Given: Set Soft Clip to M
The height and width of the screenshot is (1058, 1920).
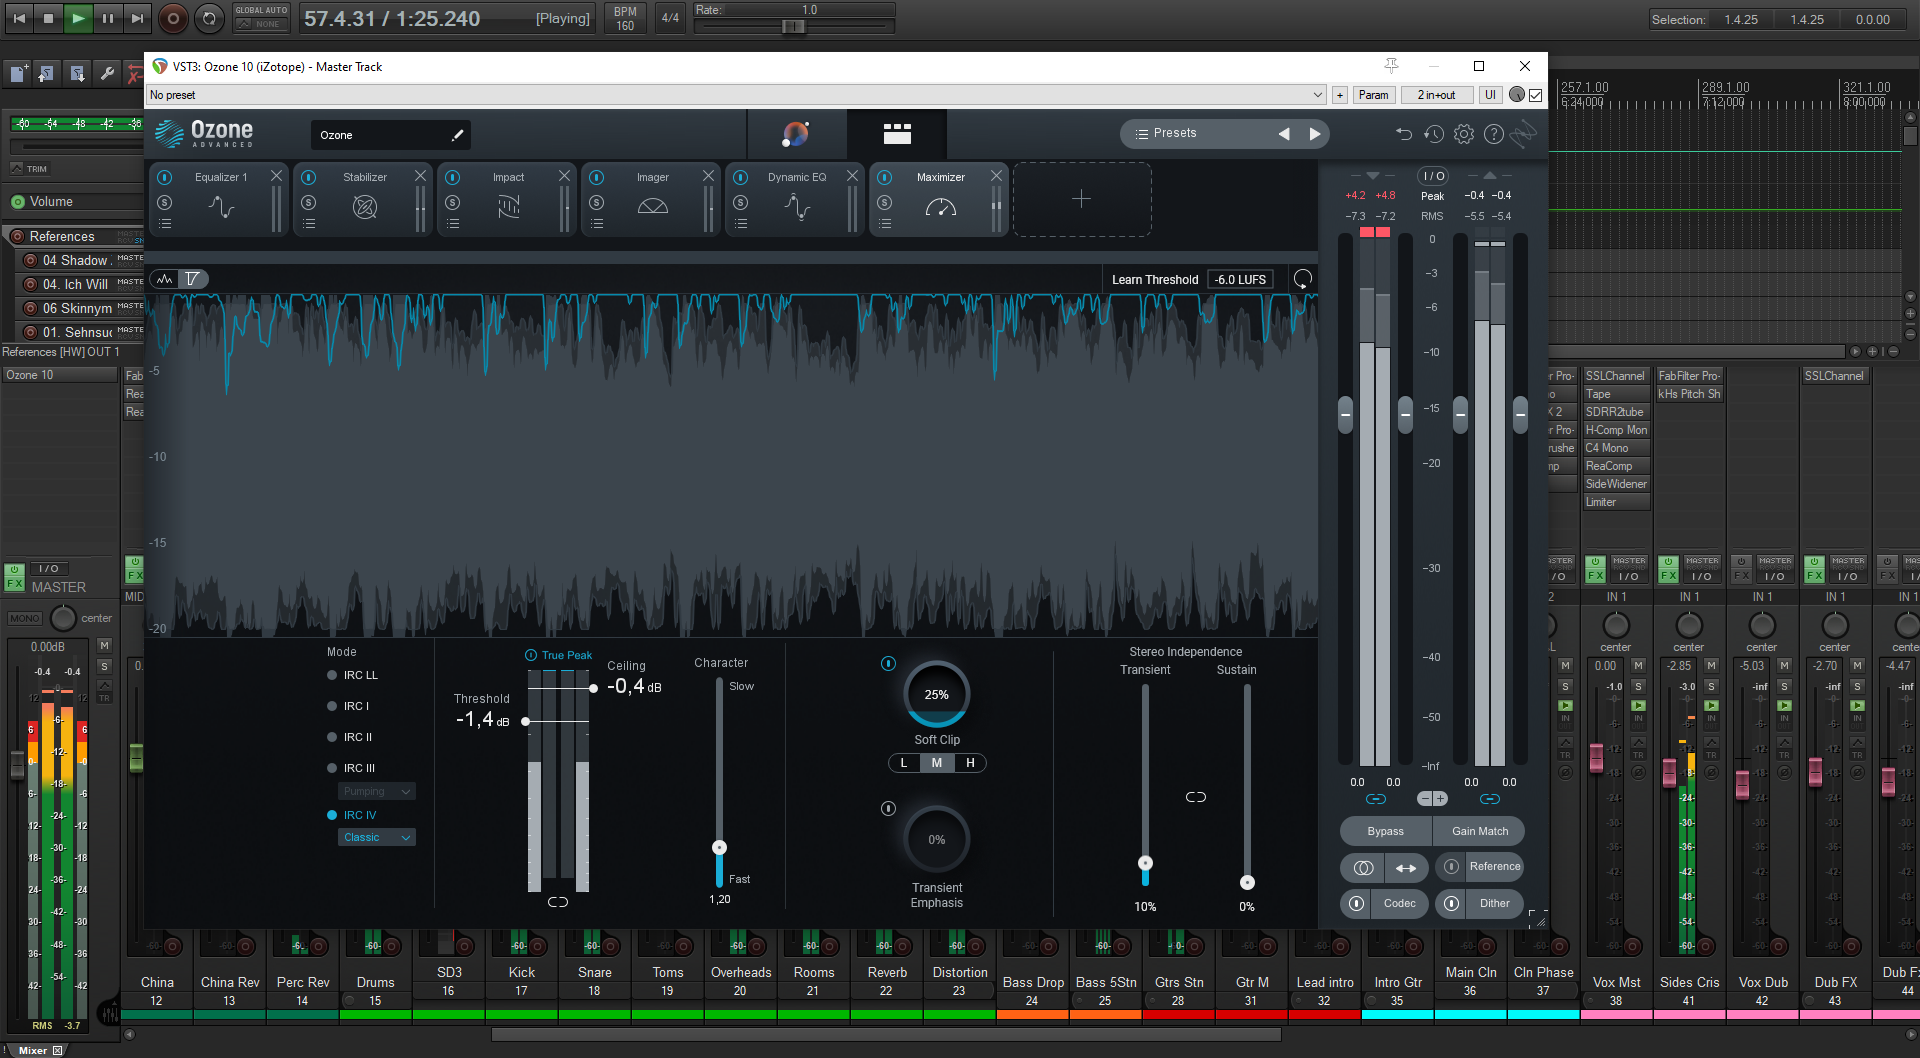Looking at the screenshot, I should 937,763.
